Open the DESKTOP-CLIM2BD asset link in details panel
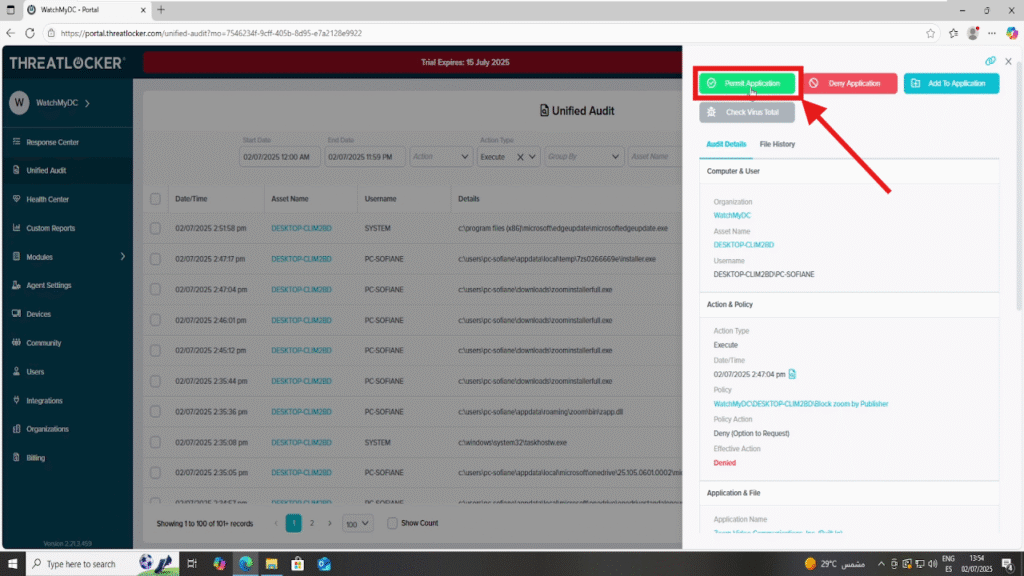Screen dimensions: 1024x576 pyautogui.click(x=743, y=245)
